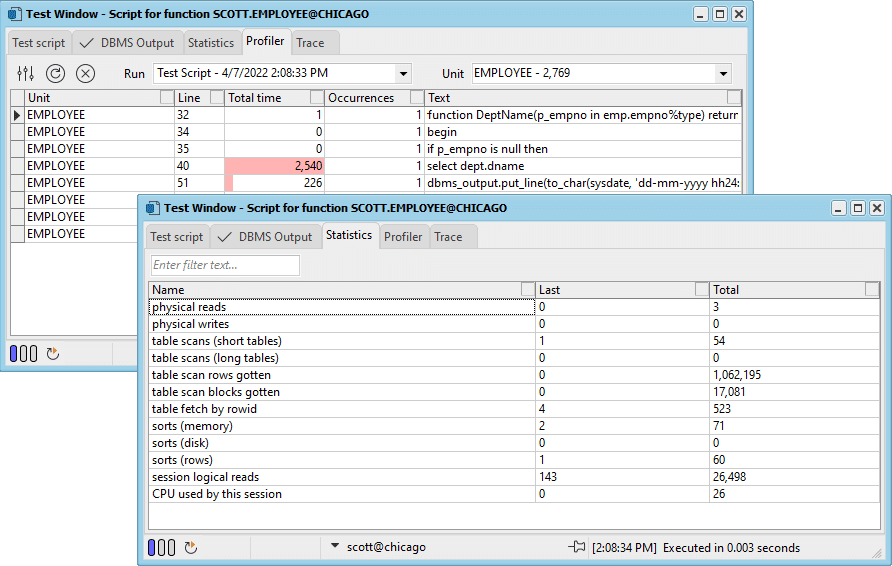
Task: Select 'physical reads' statistics row
Action: point(514,307)
